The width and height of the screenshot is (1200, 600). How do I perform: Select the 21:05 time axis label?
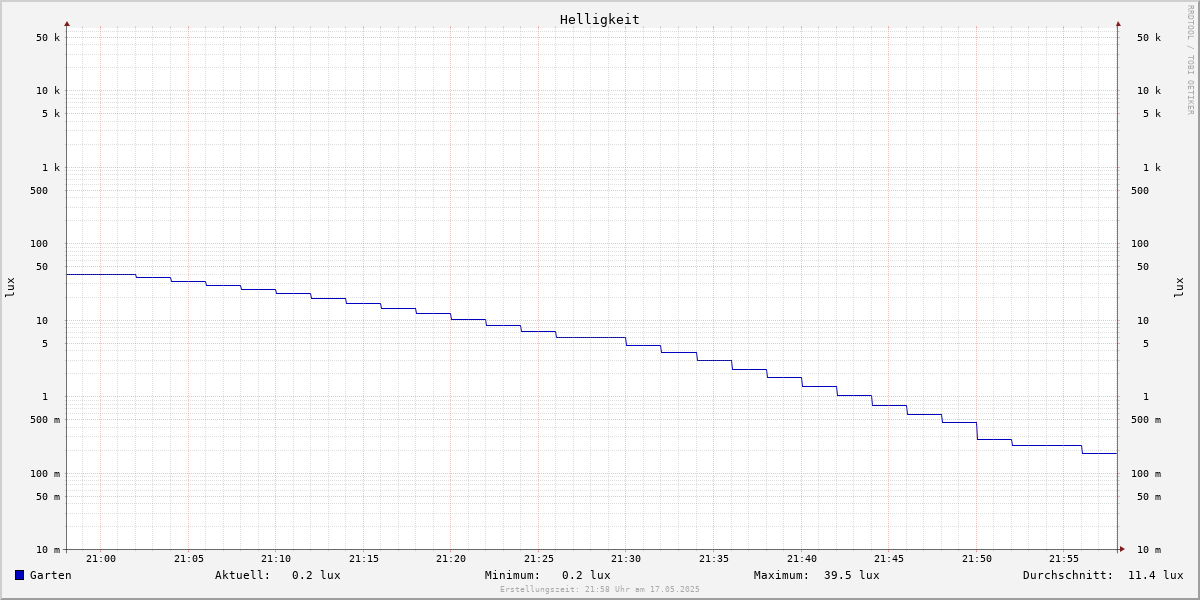pos(189,559)
